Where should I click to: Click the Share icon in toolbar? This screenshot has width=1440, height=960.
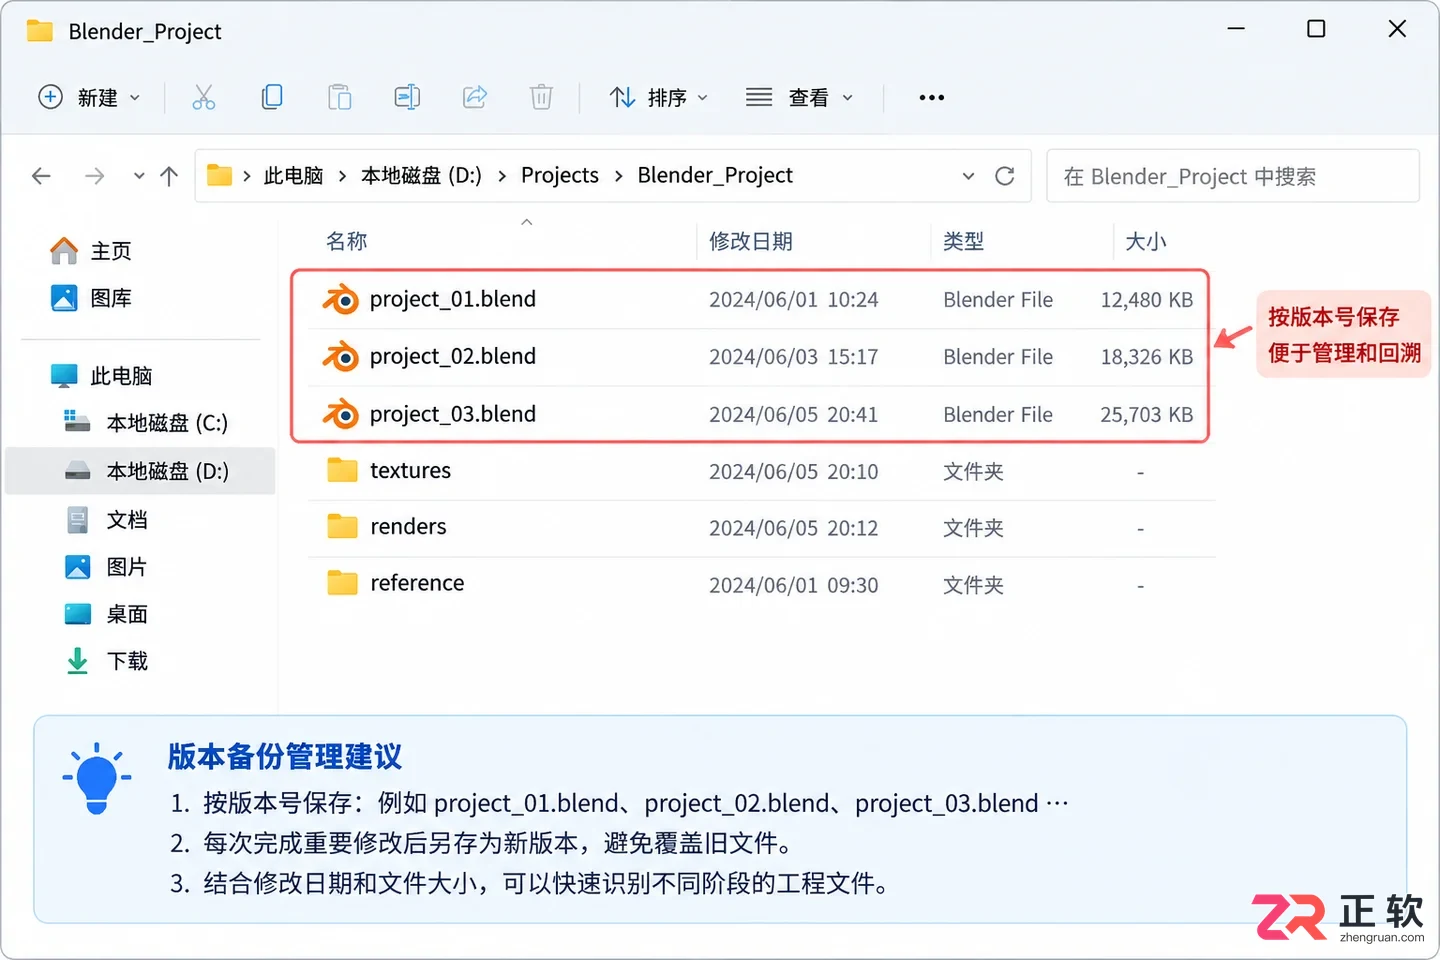475,97
